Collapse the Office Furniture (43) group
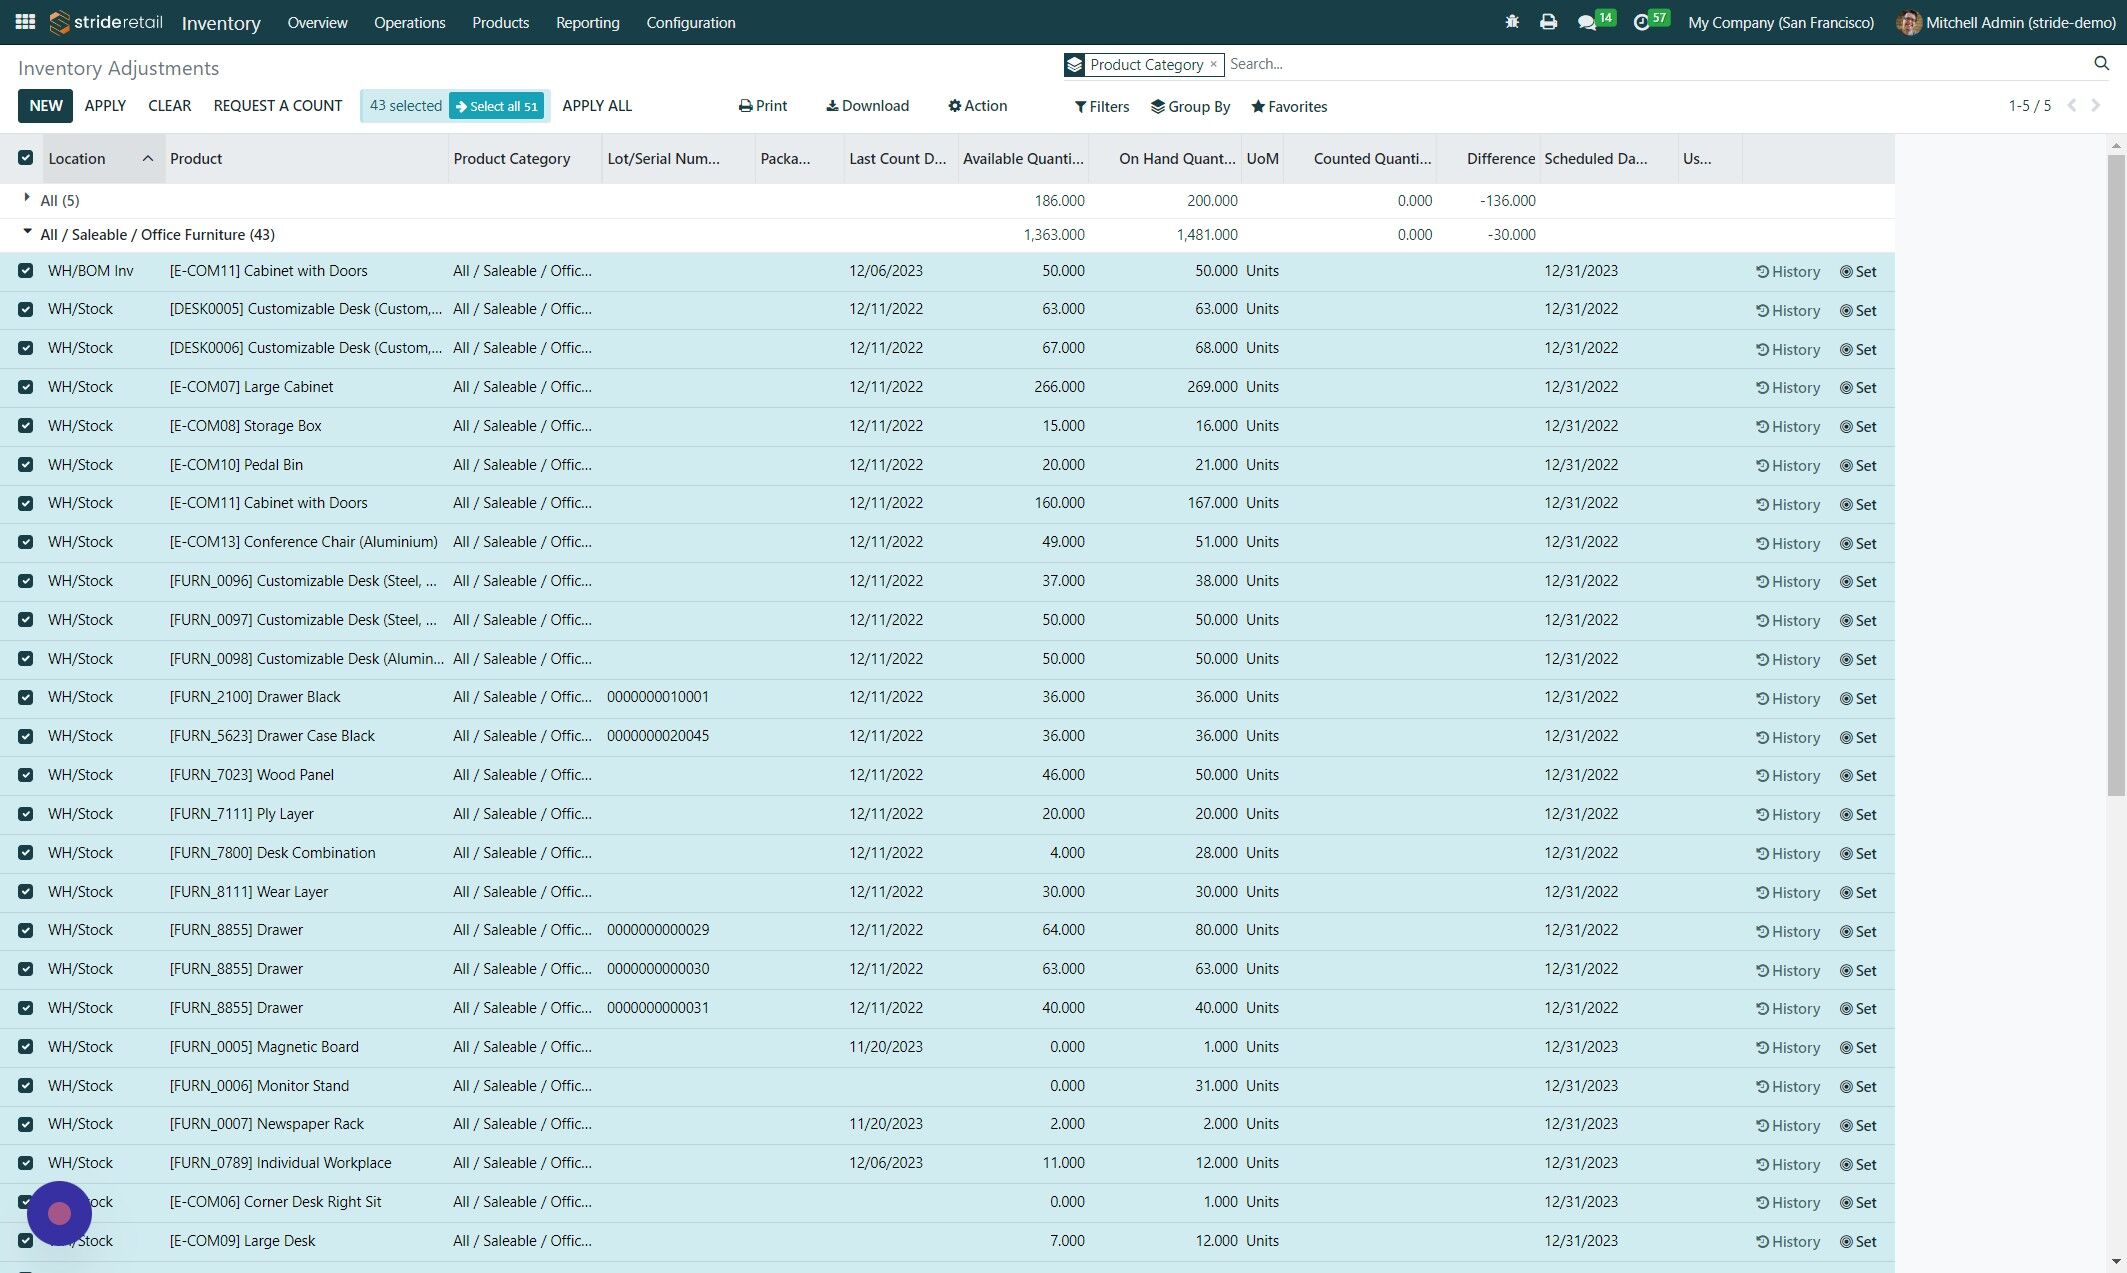 pyautogui.click(x=27, y=233)
